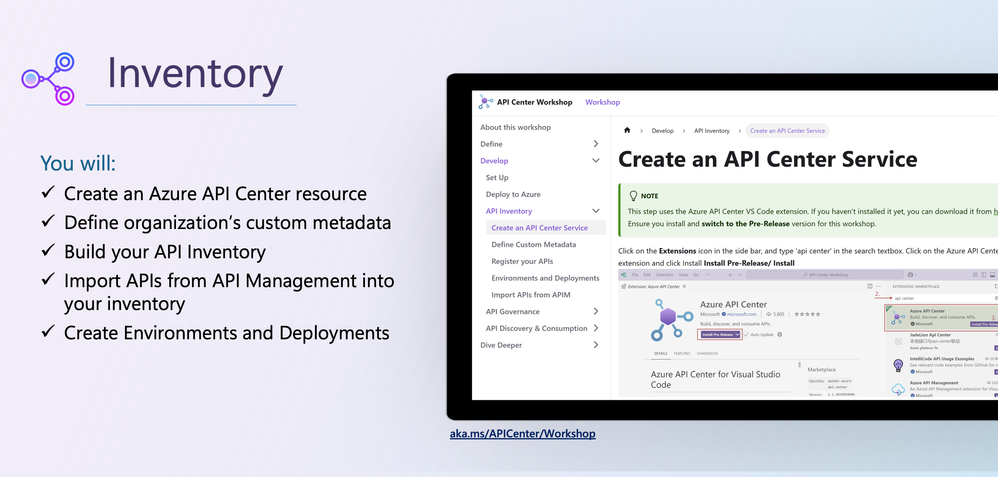Toggle the Auto-Update checkbox
The width and height of the screenshot is (998, 477).
(747, 334)
